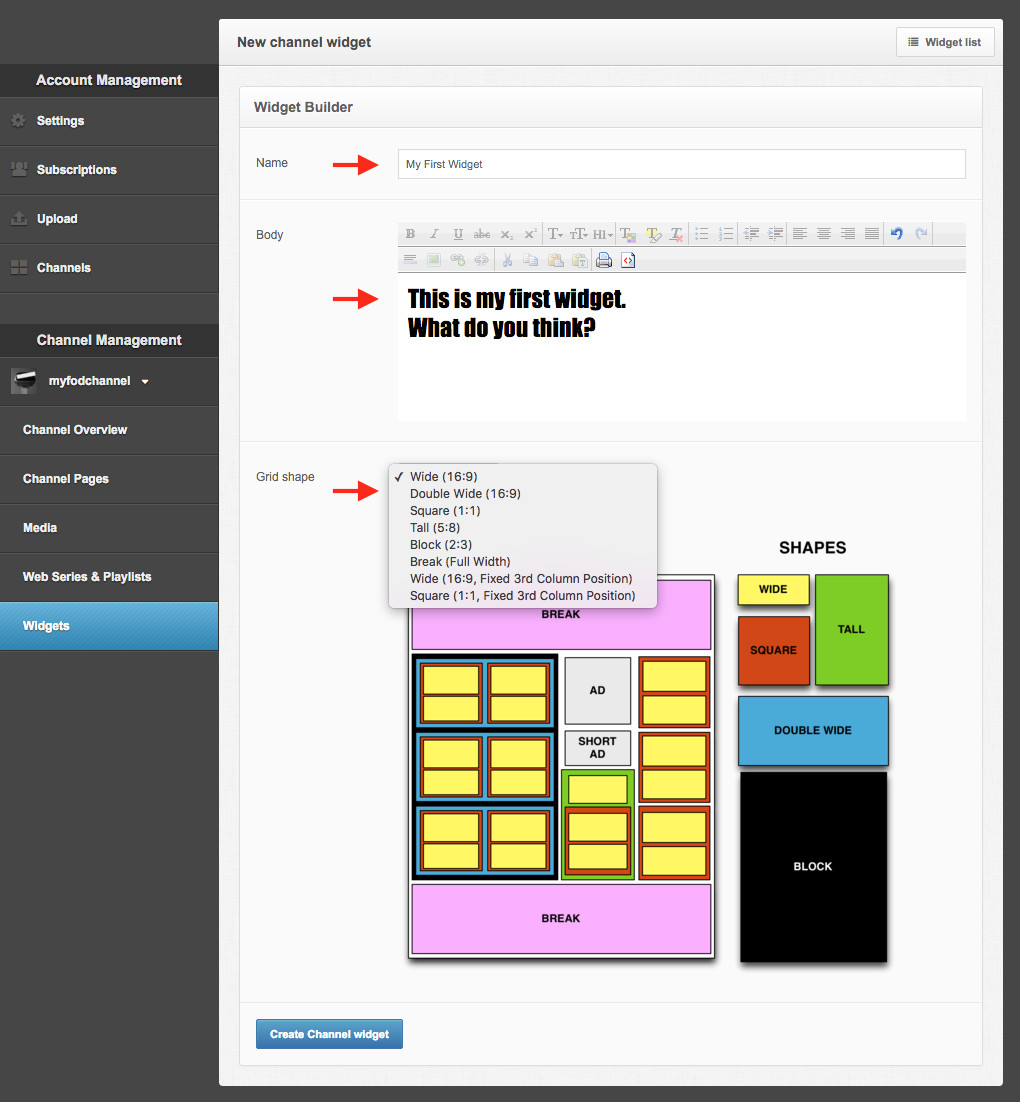1020x1102 pixels.
Task: Remove hyperlink from text
Action: tap(482, 260)
